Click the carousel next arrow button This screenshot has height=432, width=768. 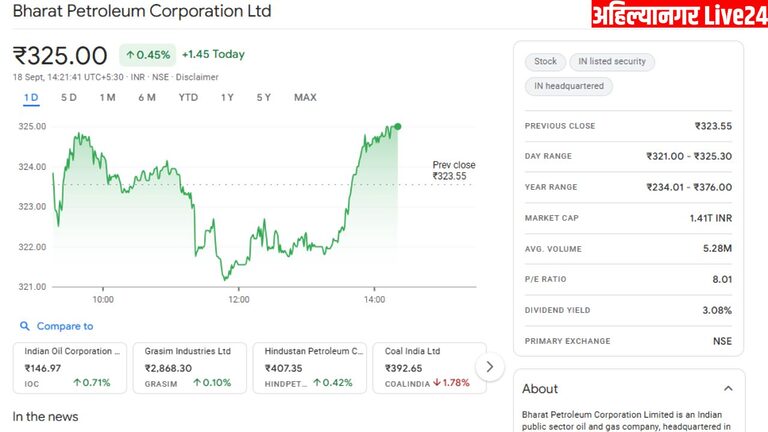pos(489,367)
